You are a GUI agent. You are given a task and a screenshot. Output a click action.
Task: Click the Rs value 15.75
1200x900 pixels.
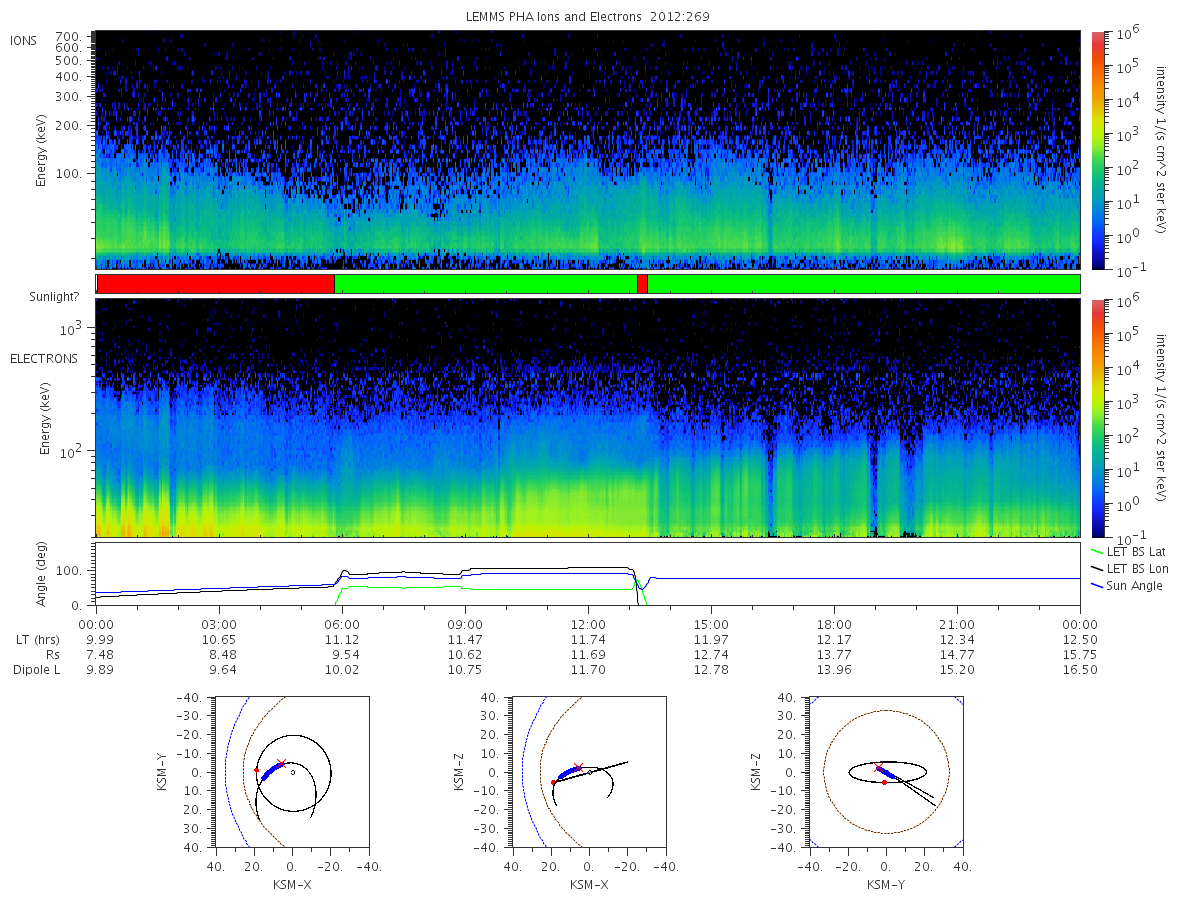[1080, 654]
